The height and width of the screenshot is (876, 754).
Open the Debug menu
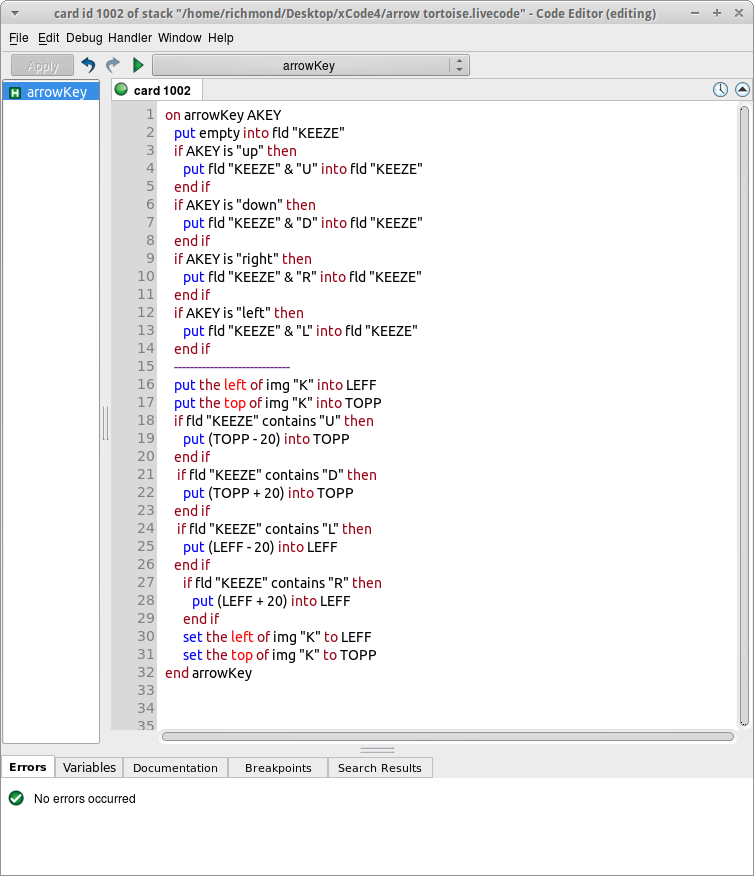pos(85,38)
